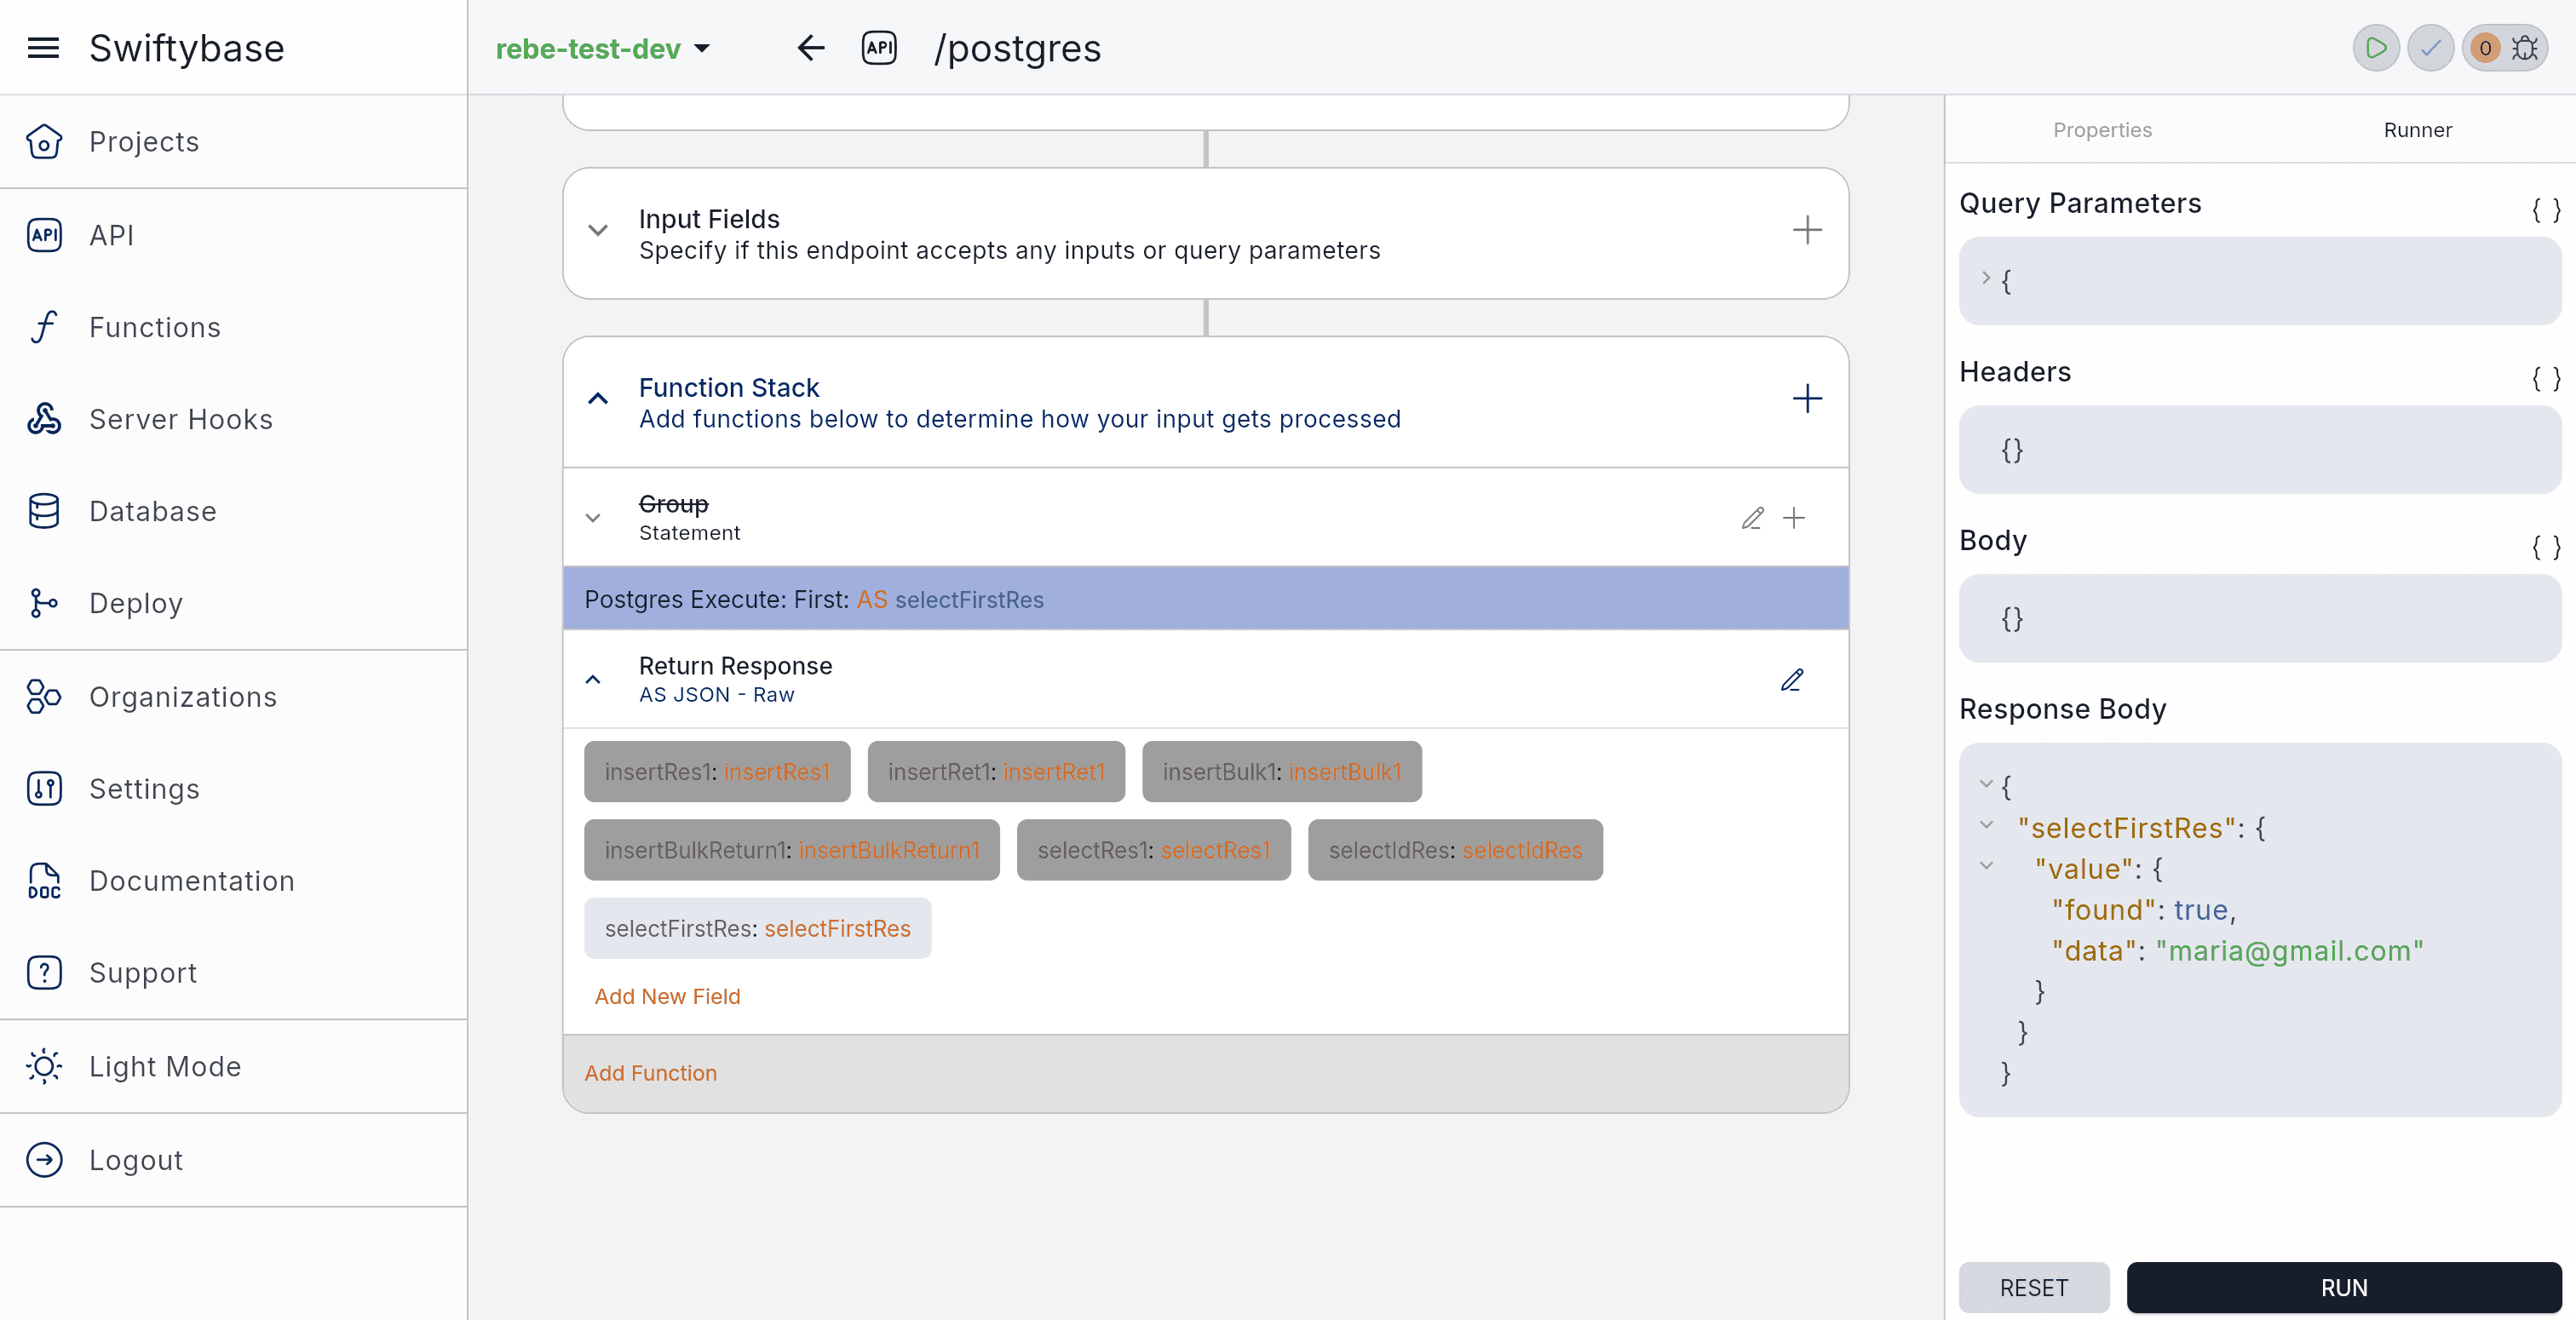Edit Return Response with the pencil icon
2576x1320 pixels.
coord(1792,680)
